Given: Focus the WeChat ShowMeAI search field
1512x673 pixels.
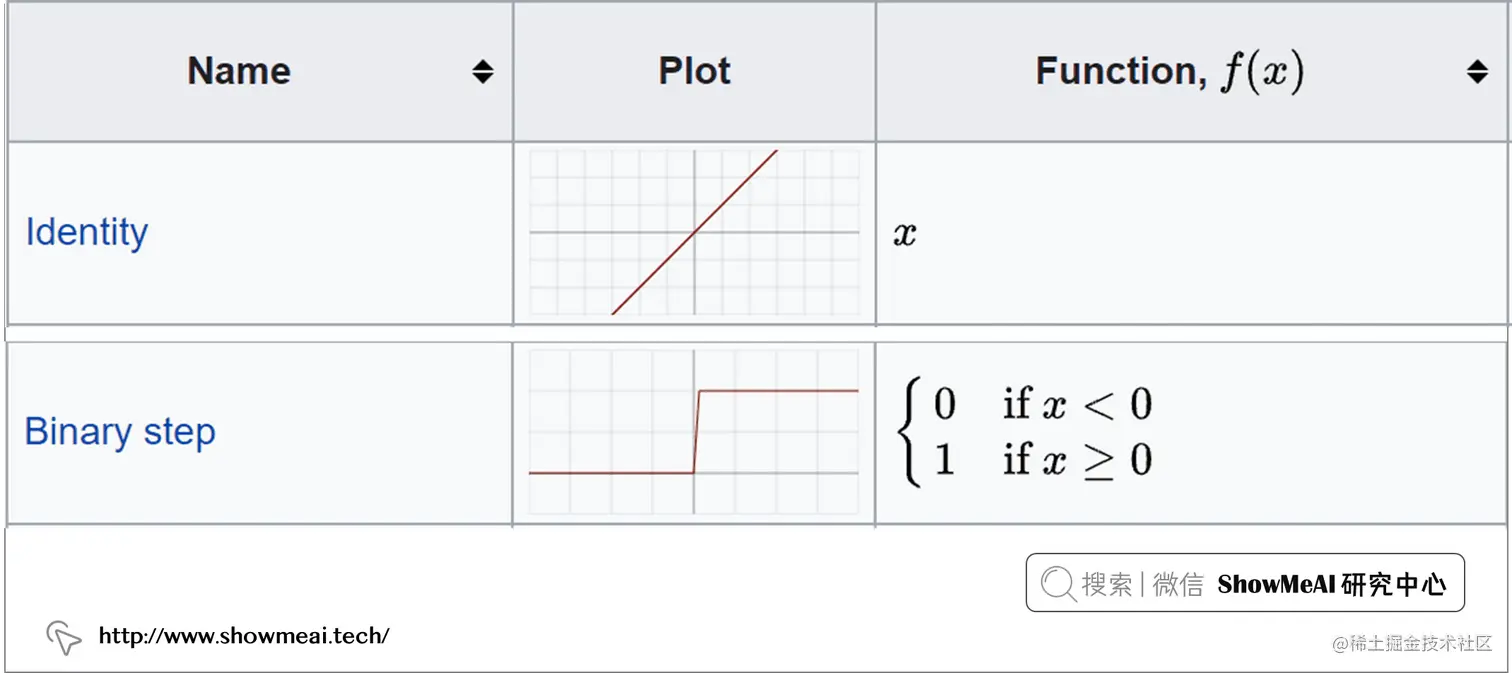Looking at the screenshot, I should pyautogui.click(x=1245, y=583).
